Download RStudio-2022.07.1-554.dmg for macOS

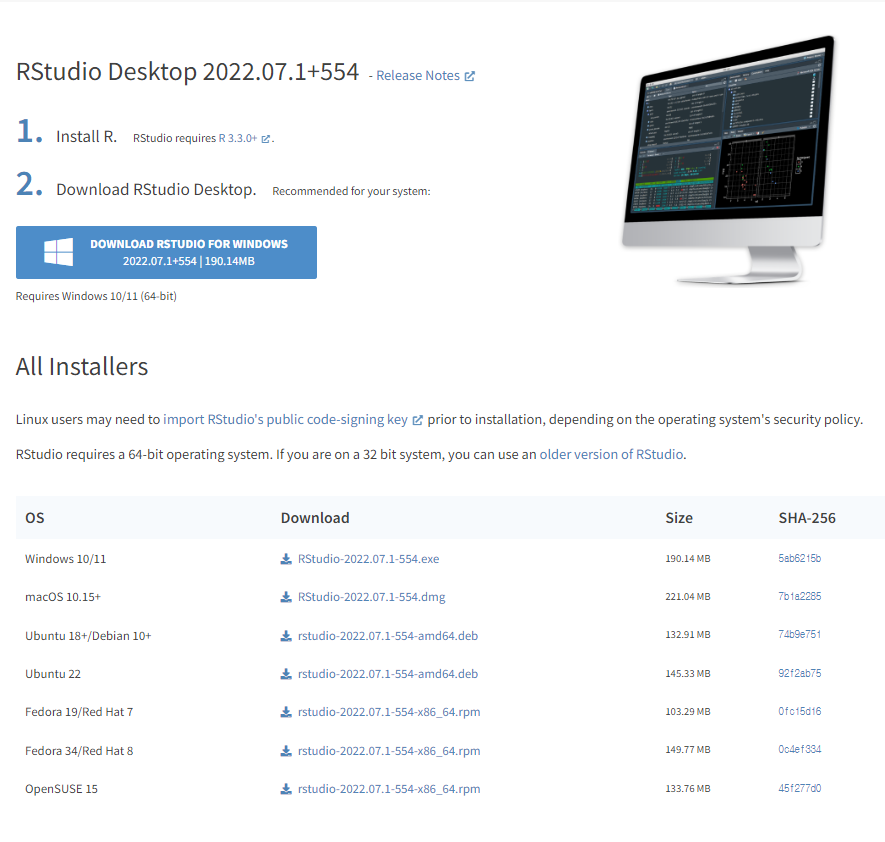click(371, 597)
